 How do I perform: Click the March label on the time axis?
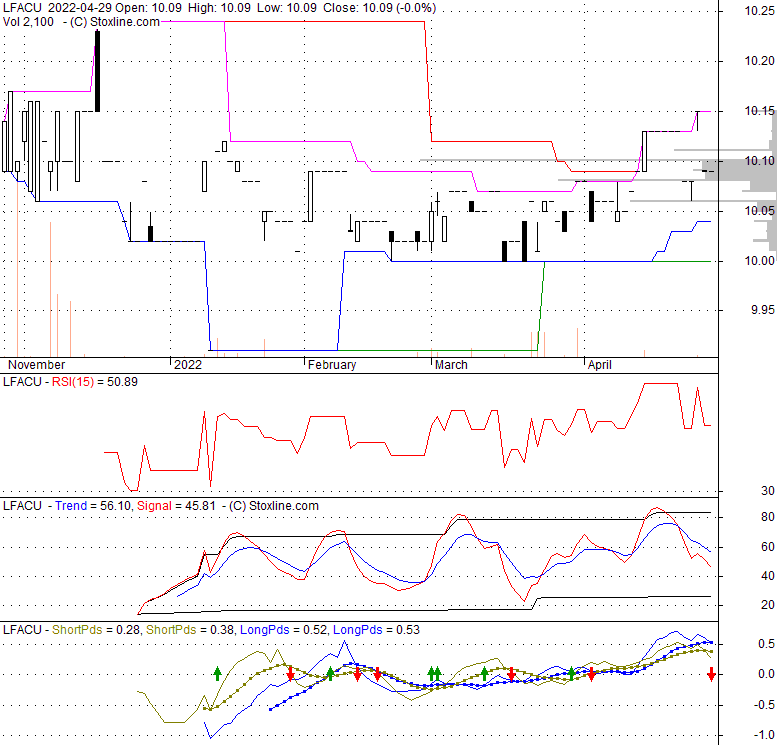pos(451,365)
